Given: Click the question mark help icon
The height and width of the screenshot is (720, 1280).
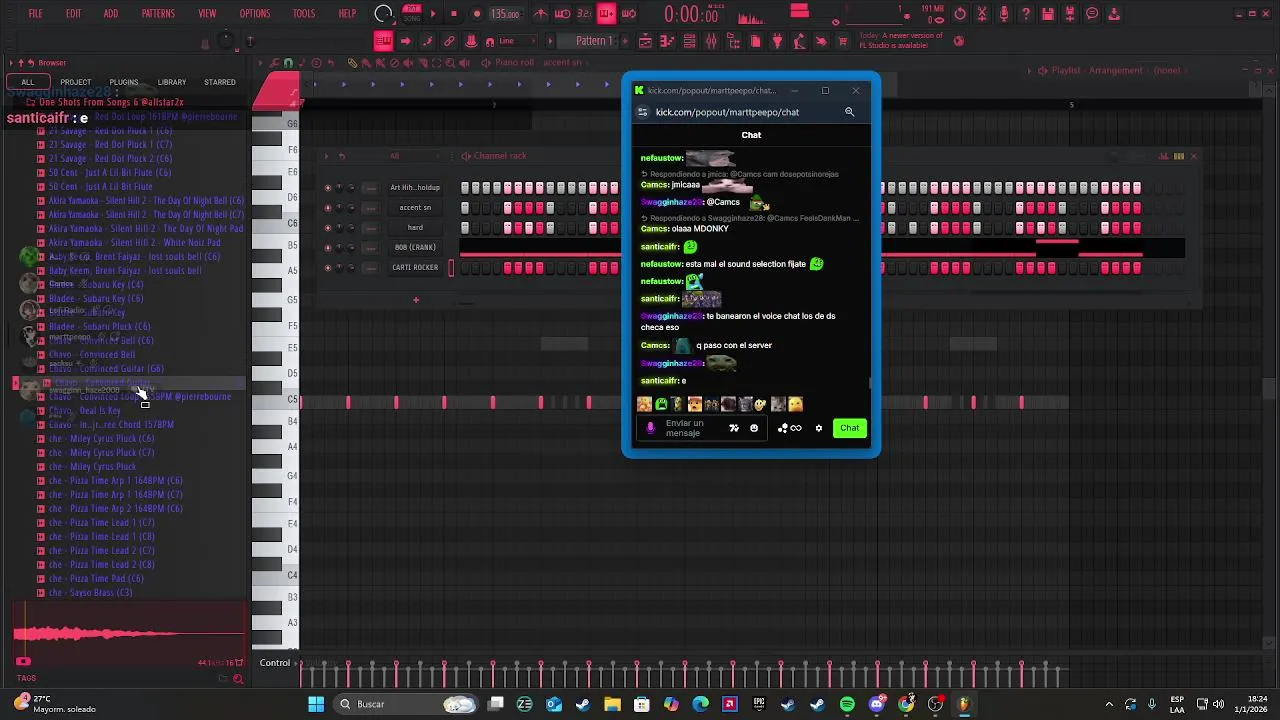Looking at the screenshot, I should point(1026,14).
